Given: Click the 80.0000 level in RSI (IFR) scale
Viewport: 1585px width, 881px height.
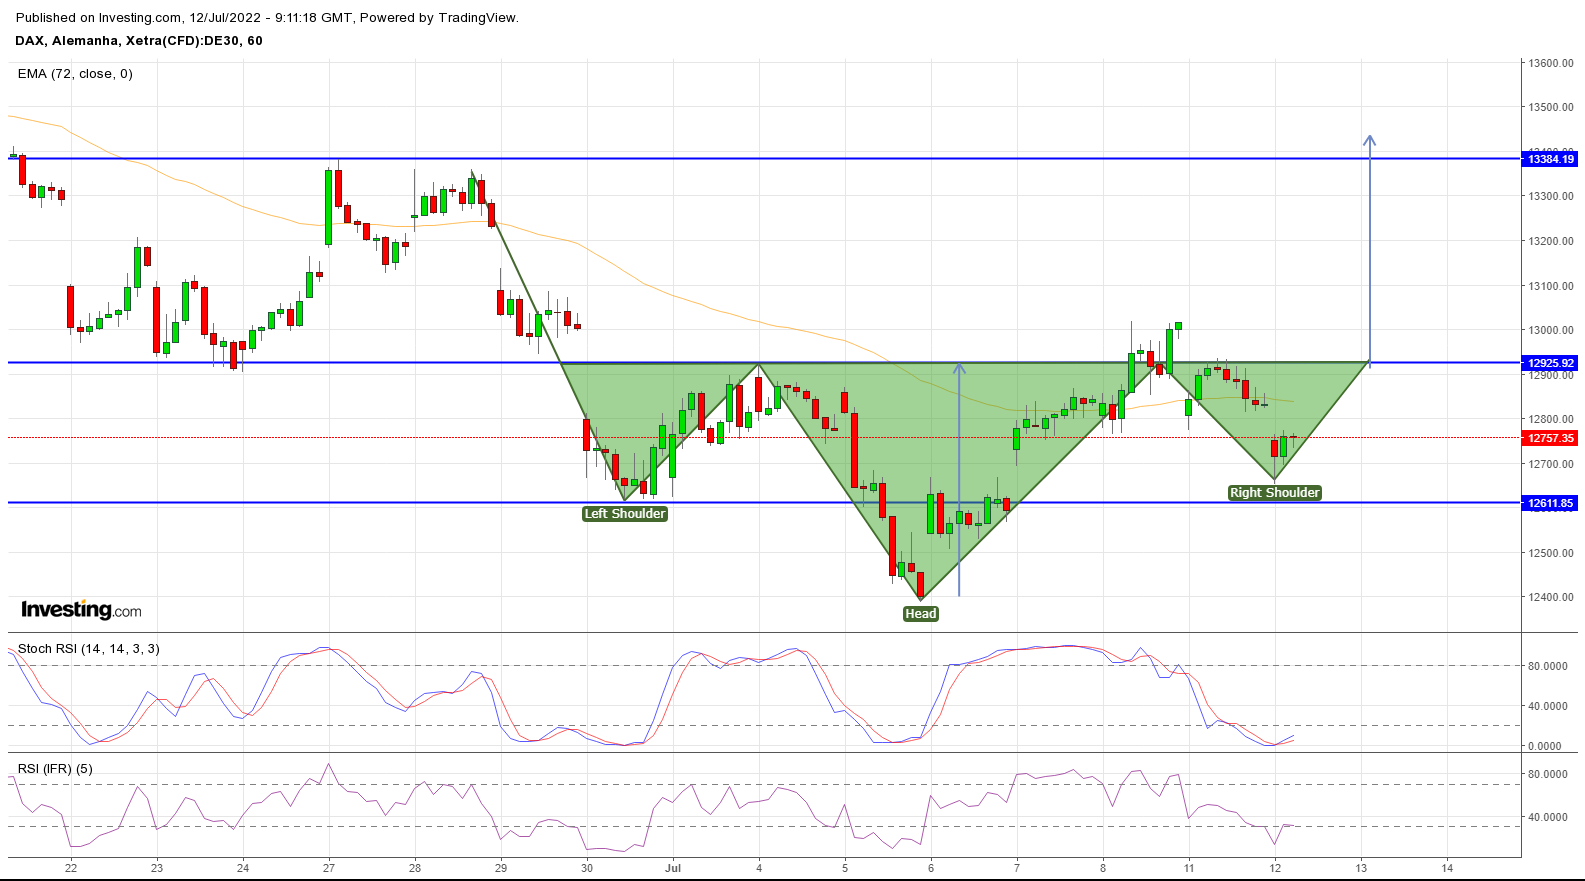Looking at the screenshot, I should pyautogui.click(x=1547, y=774).
